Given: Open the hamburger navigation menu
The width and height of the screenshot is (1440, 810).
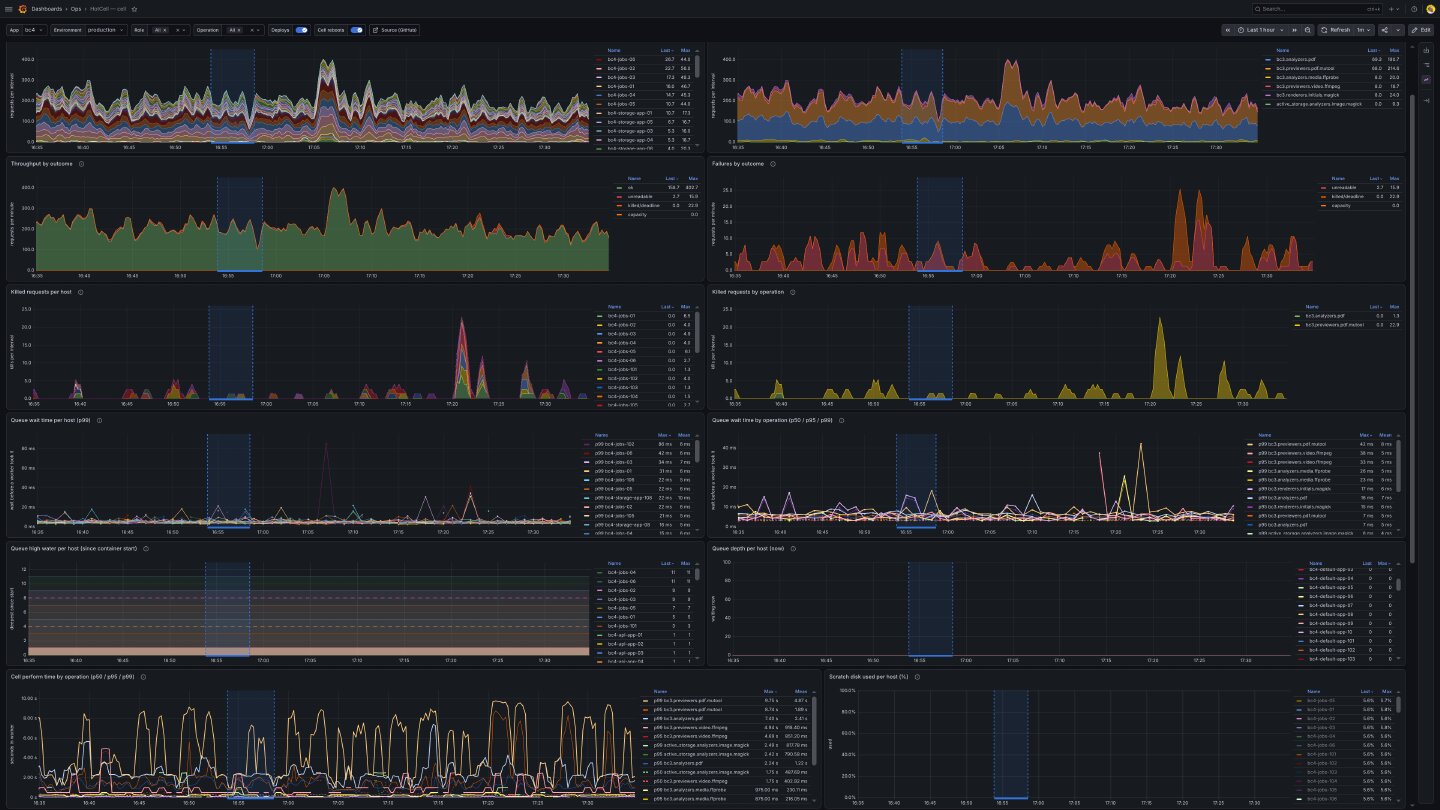Looking at the screenshot, I should click(x=9, y=9).
